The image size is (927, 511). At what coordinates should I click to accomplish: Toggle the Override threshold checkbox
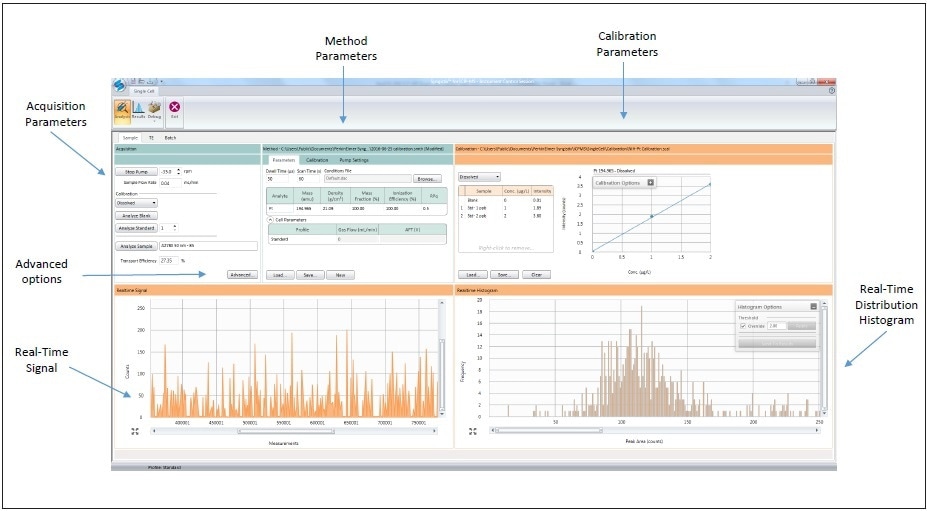click(743, 326)
